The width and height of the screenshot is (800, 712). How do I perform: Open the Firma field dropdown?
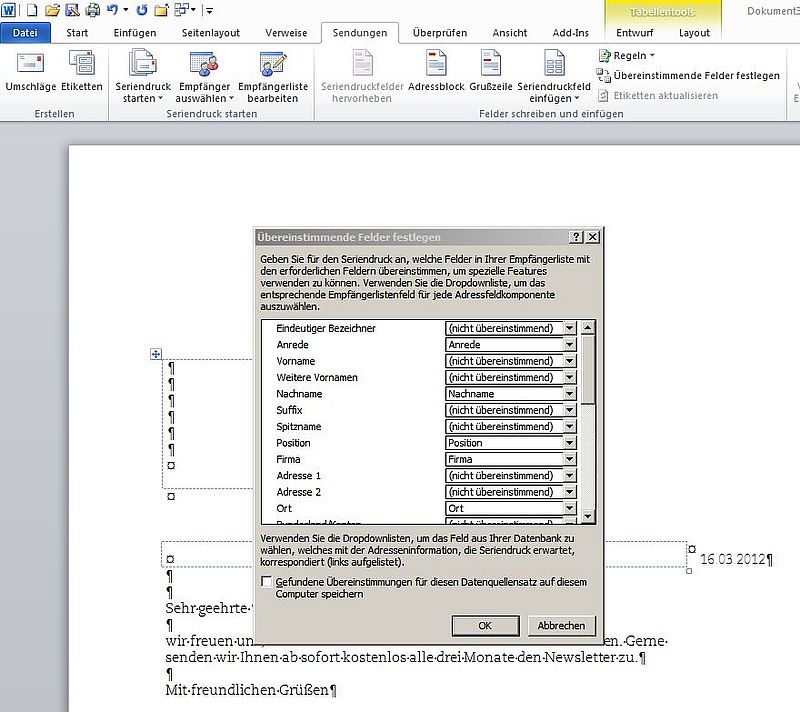pos(569,459)
